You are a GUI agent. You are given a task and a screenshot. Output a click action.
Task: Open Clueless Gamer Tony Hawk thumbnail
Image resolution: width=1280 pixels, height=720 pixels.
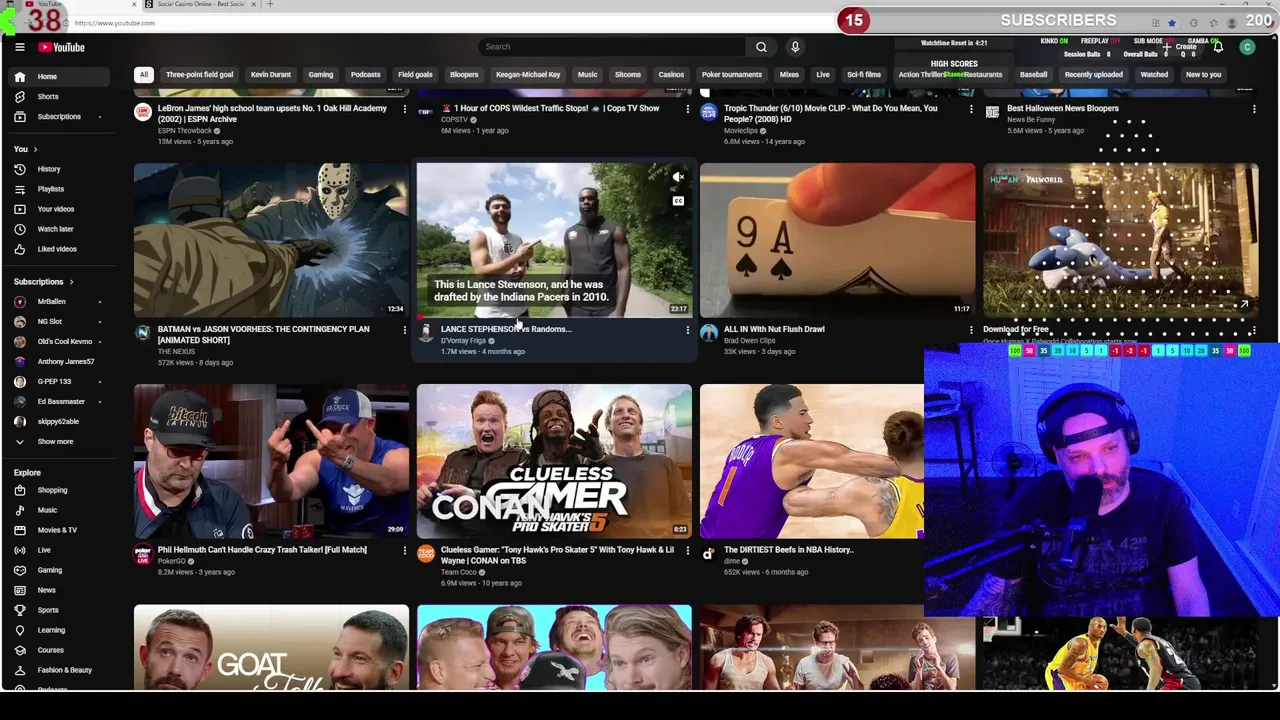[x=554, y=461]
